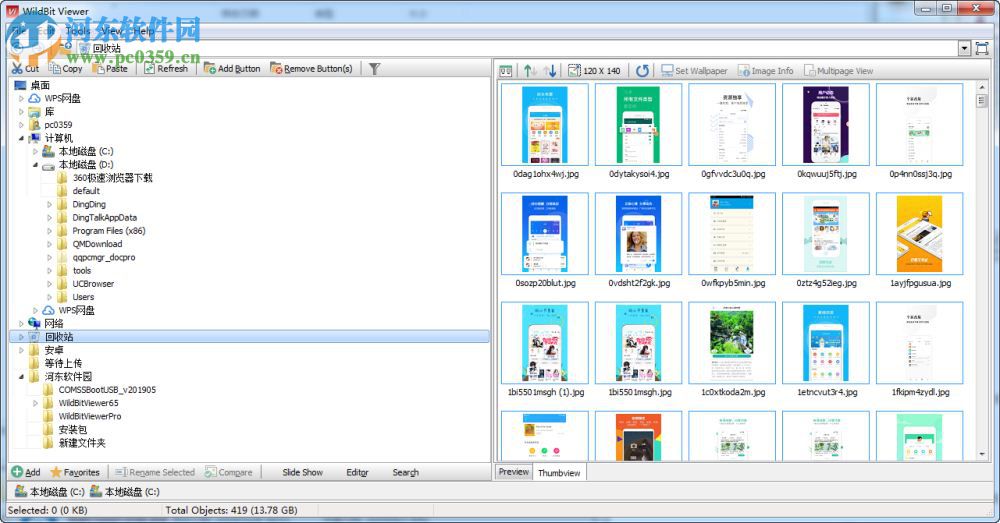
Task: Open the Search tab
Action: point(406,472)
